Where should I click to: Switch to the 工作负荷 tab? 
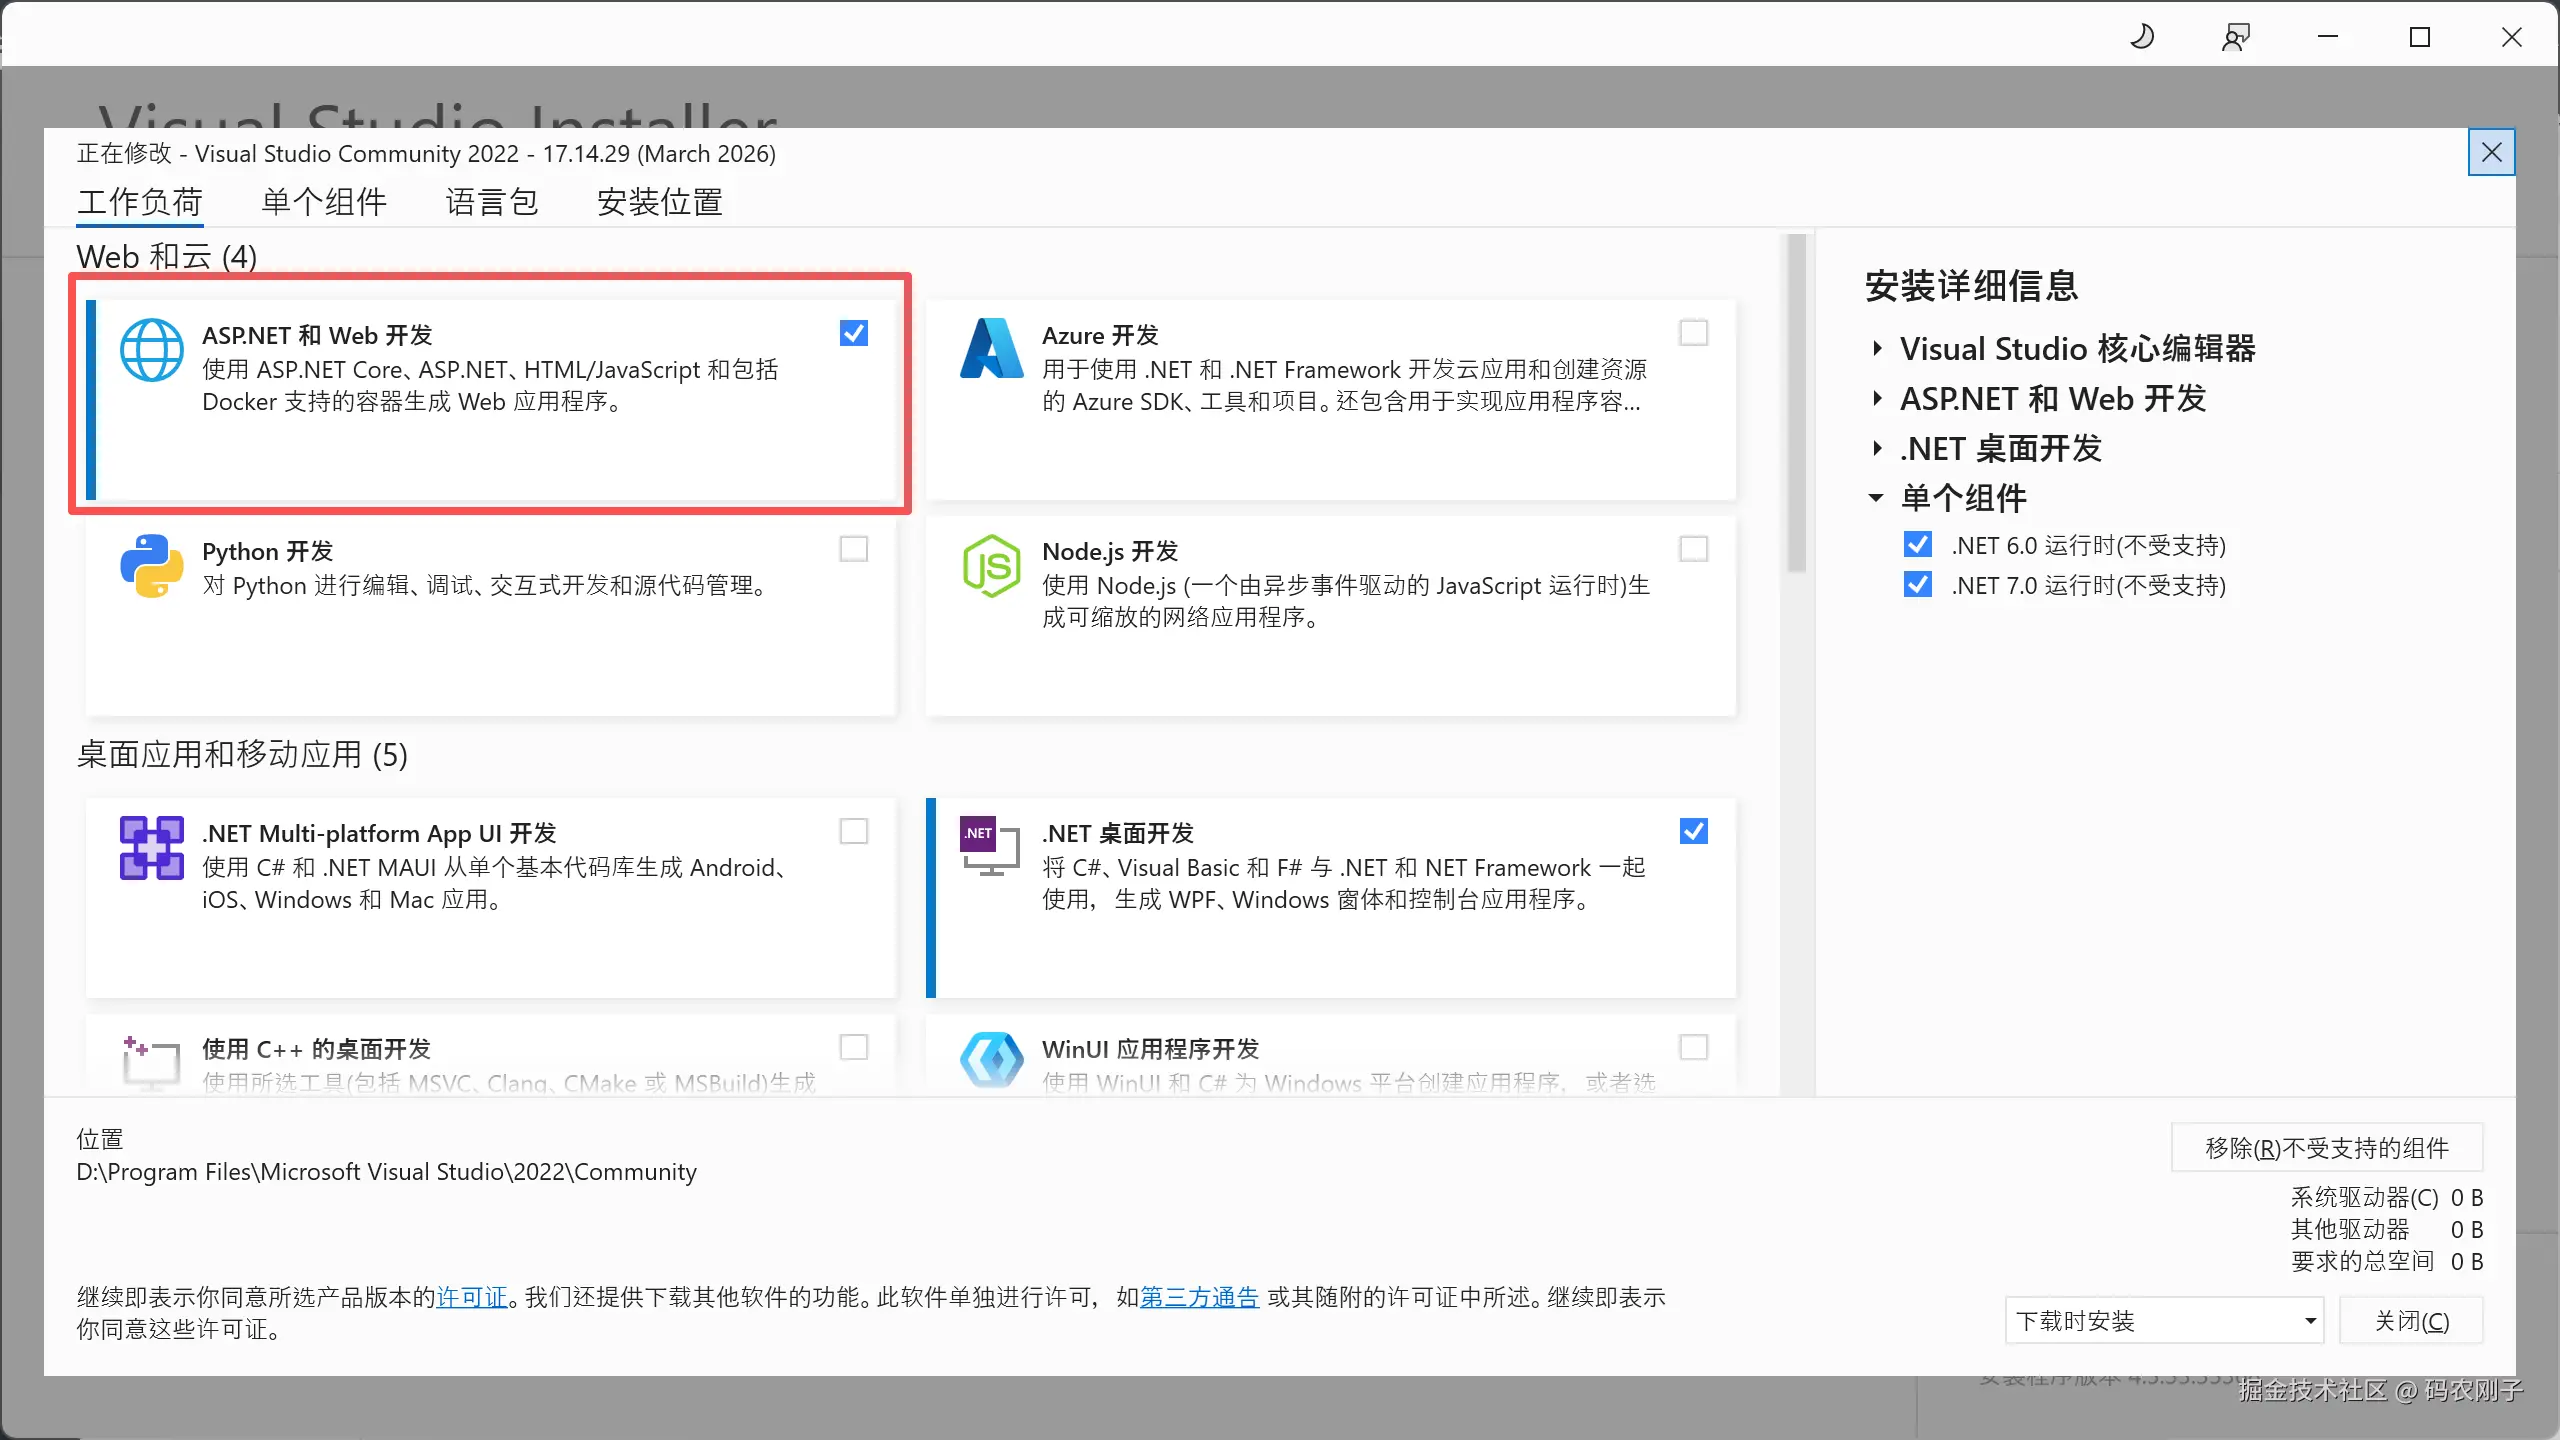(x=140, y=202)
